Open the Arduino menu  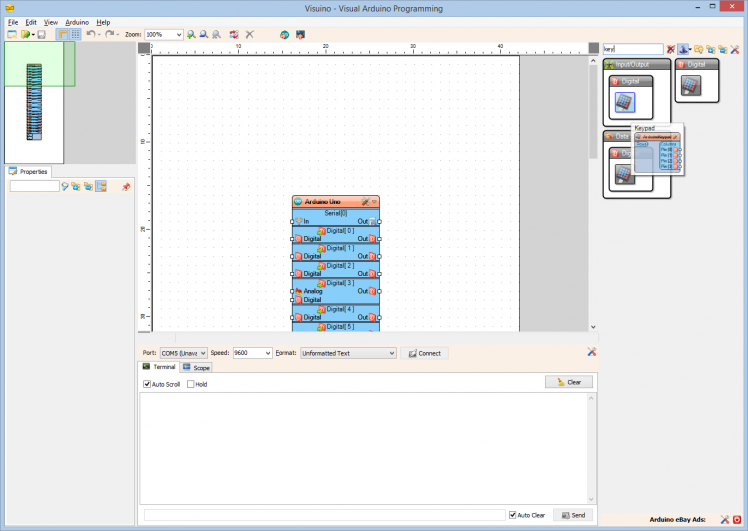tap(77, 22)
